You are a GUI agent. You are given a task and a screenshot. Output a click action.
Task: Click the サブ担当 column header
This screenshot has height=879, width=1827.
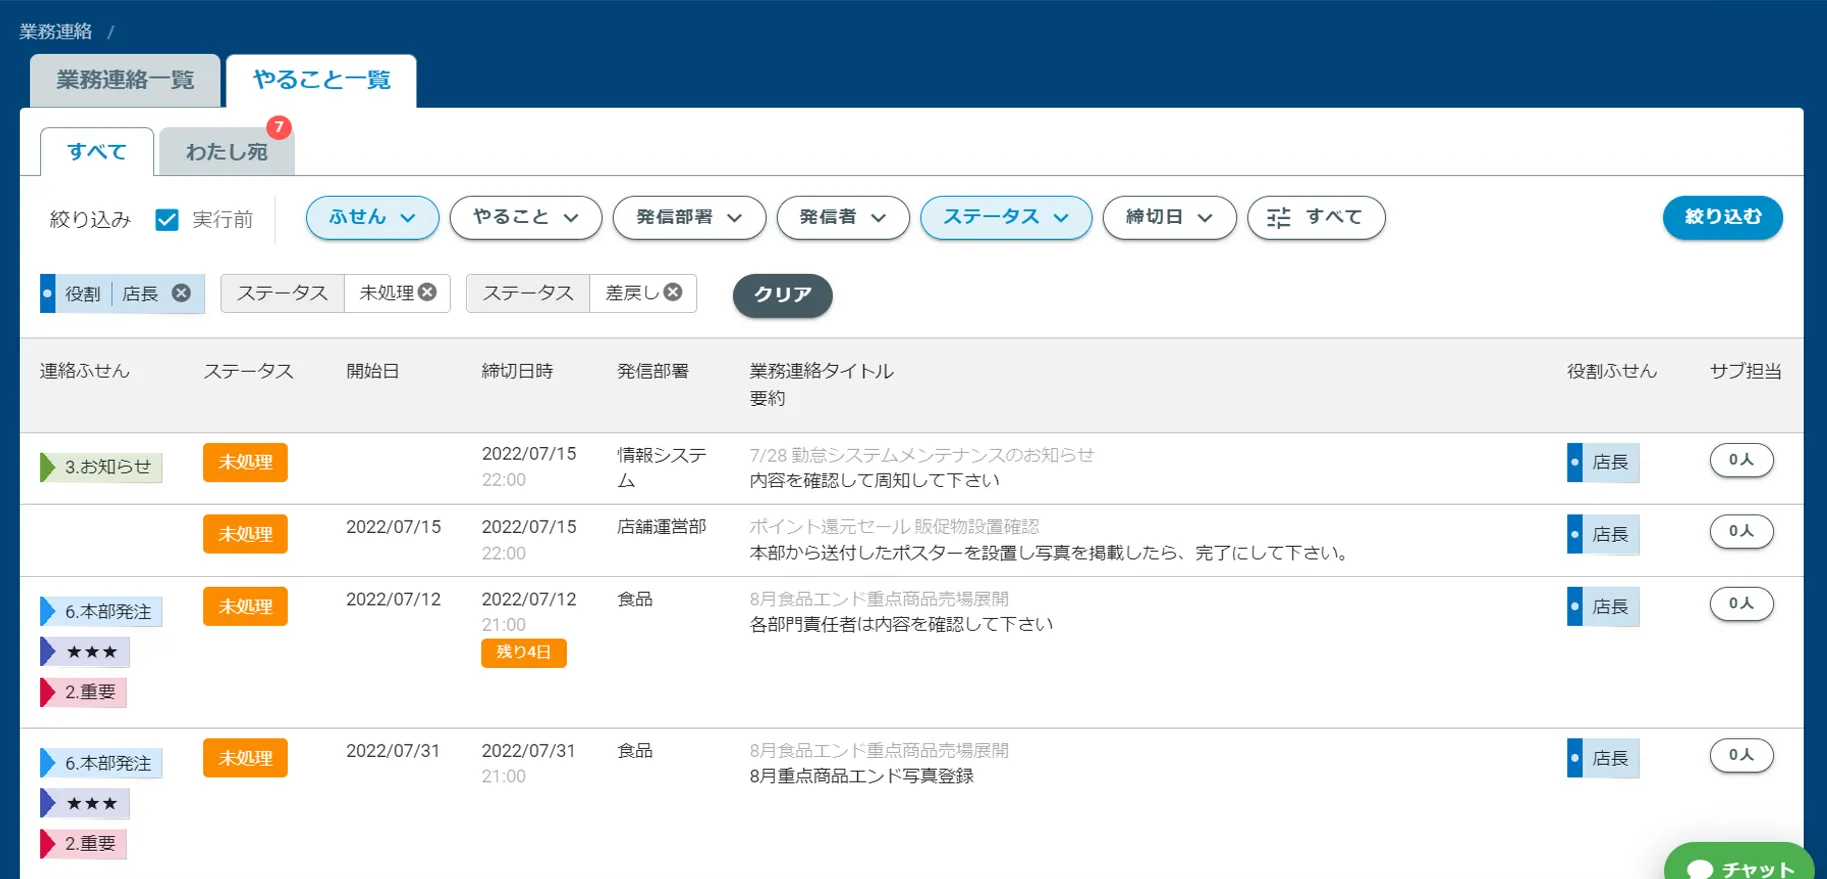click(x=1746, y=371)
